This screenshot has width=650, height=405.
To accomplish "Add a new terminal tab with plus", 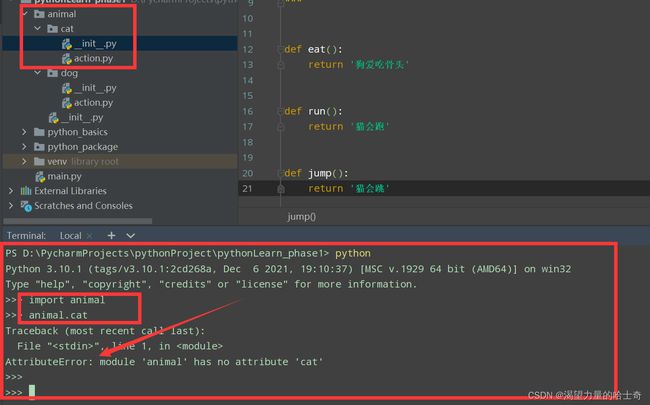I will [111, 235].
